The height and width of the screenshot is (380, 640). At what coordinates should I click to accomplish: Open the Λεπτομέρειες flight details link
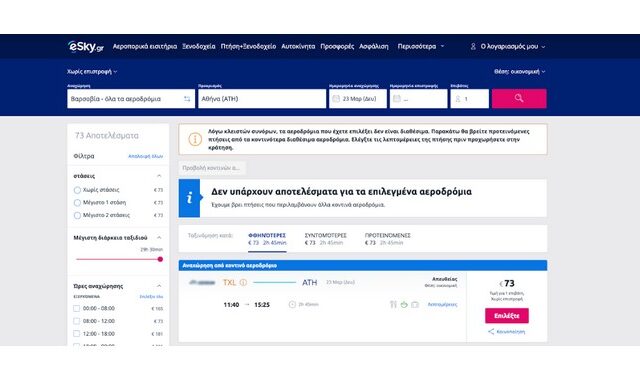(442, 304)
